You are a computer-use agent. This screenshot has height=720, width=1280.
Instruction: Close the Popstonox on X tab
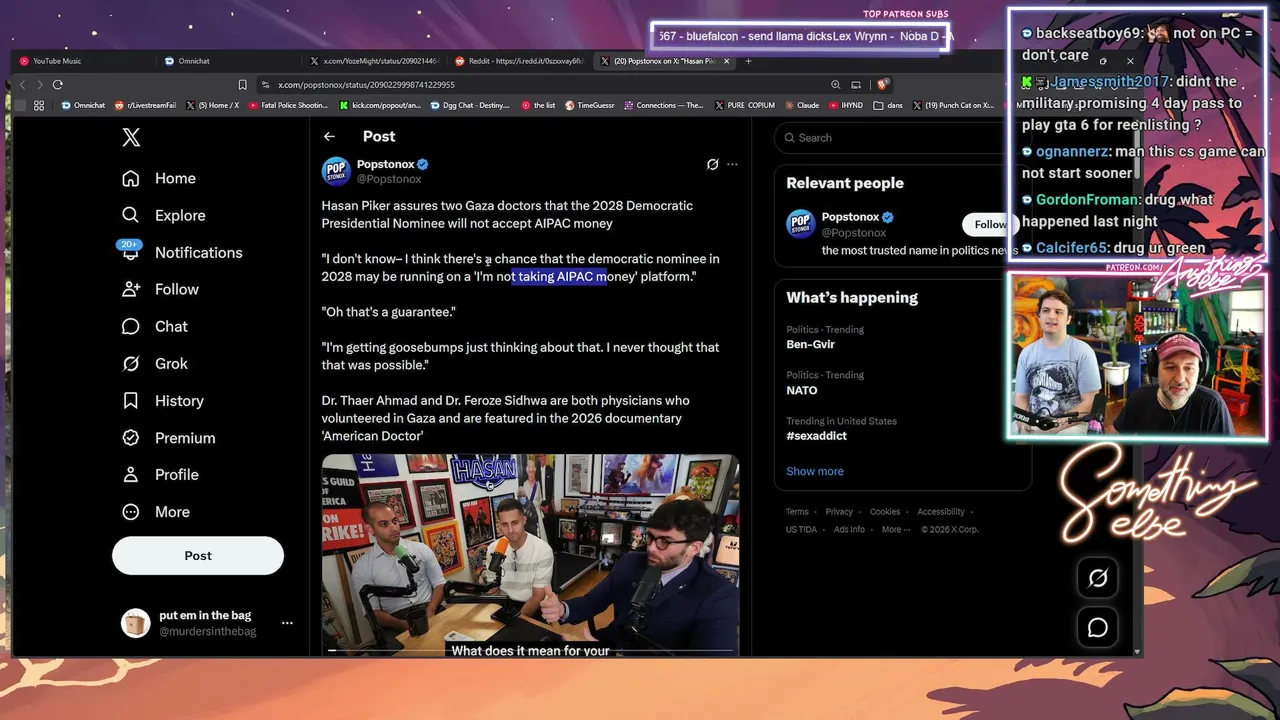click(x=727, y=61)
